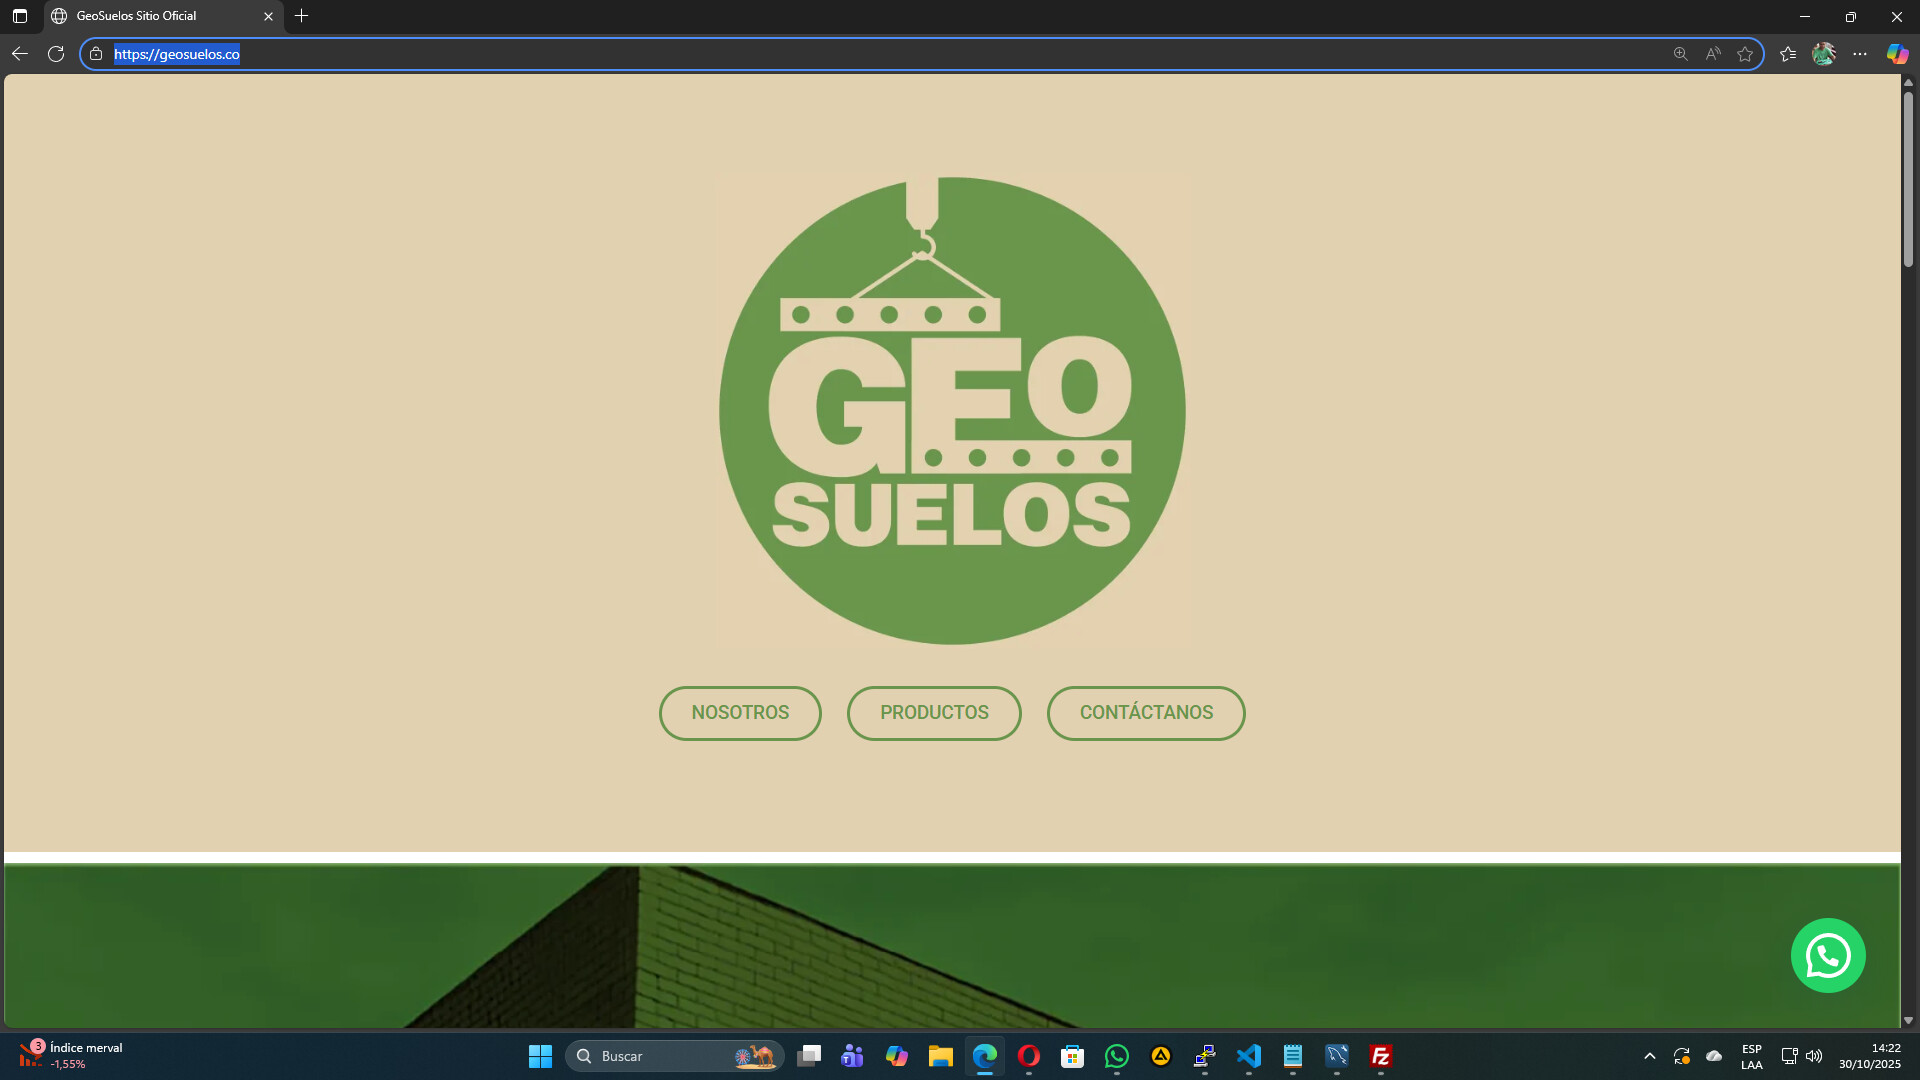Click the CONTÁCTANOS button
This screenshot has width=1920, height=1080.
[x=1146, y=713]
